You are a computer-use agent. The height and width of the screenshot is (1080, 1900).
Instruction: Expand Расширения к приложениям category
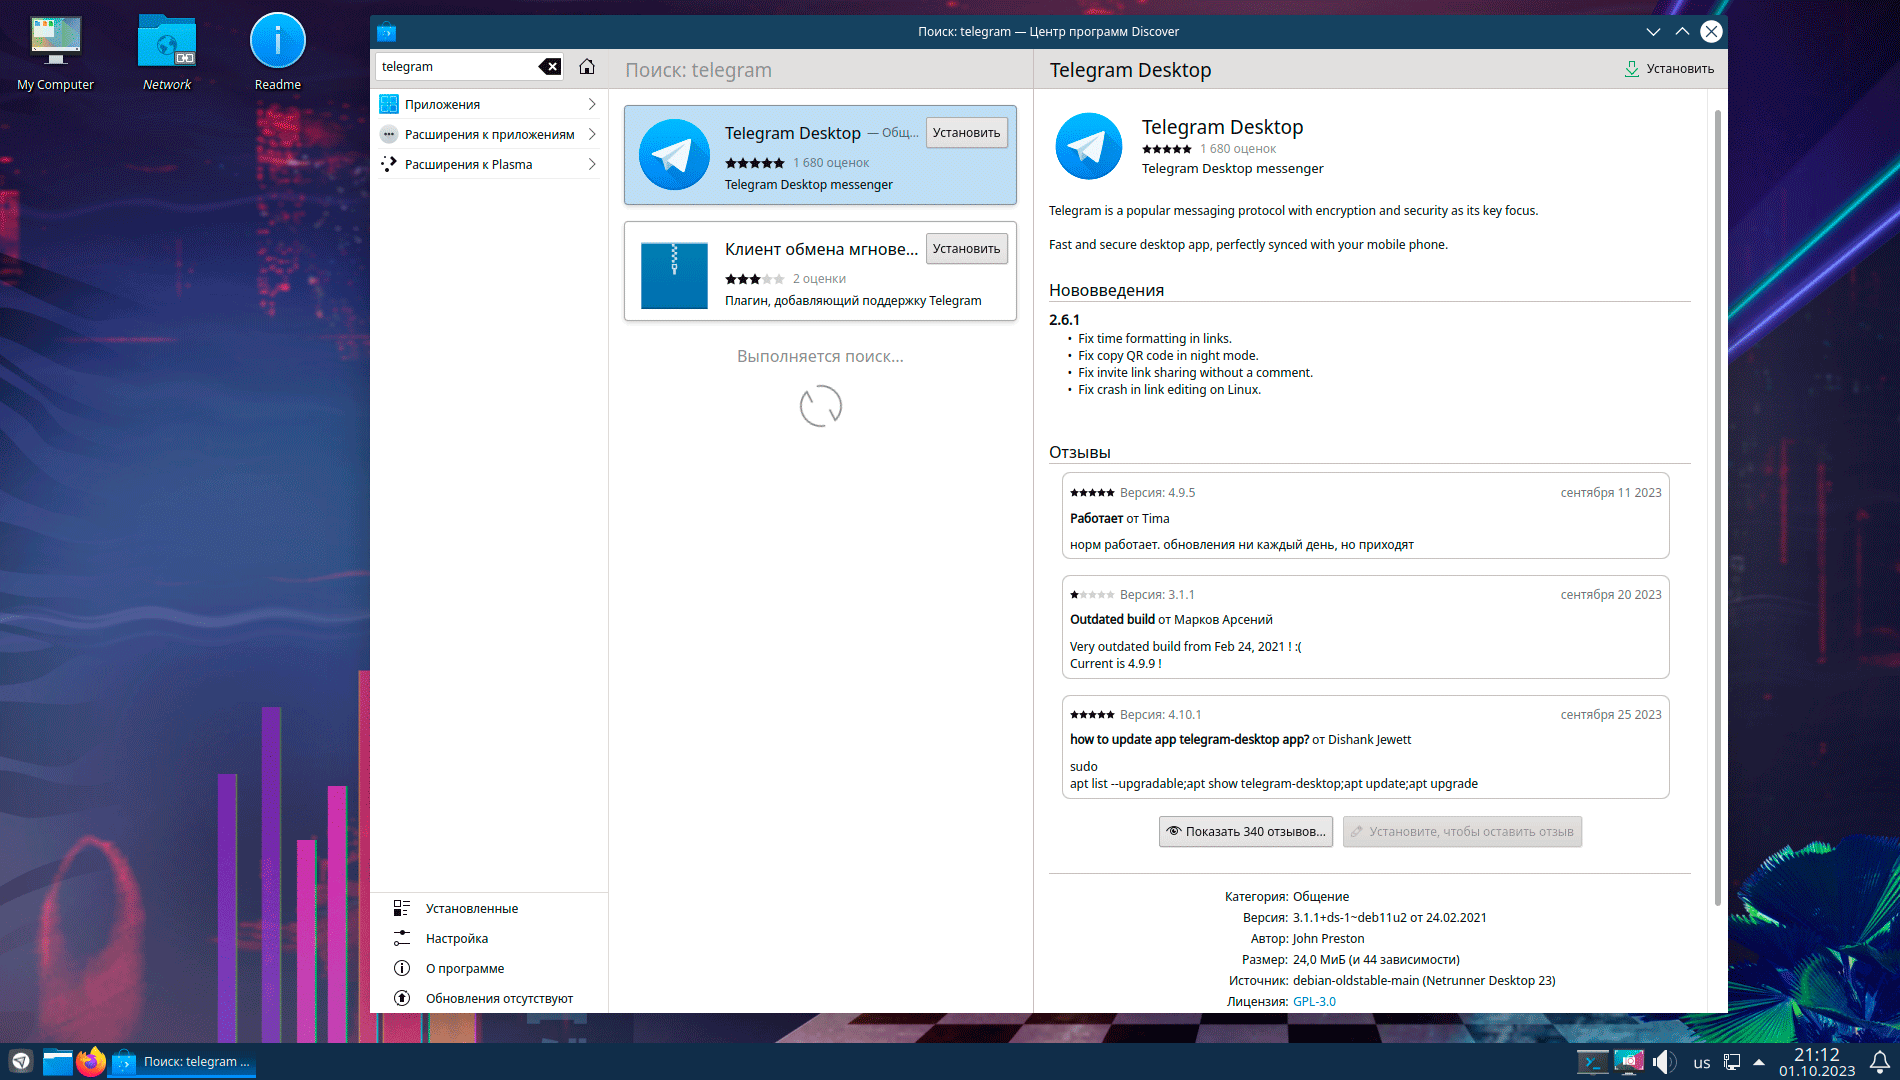coord(489,134)
